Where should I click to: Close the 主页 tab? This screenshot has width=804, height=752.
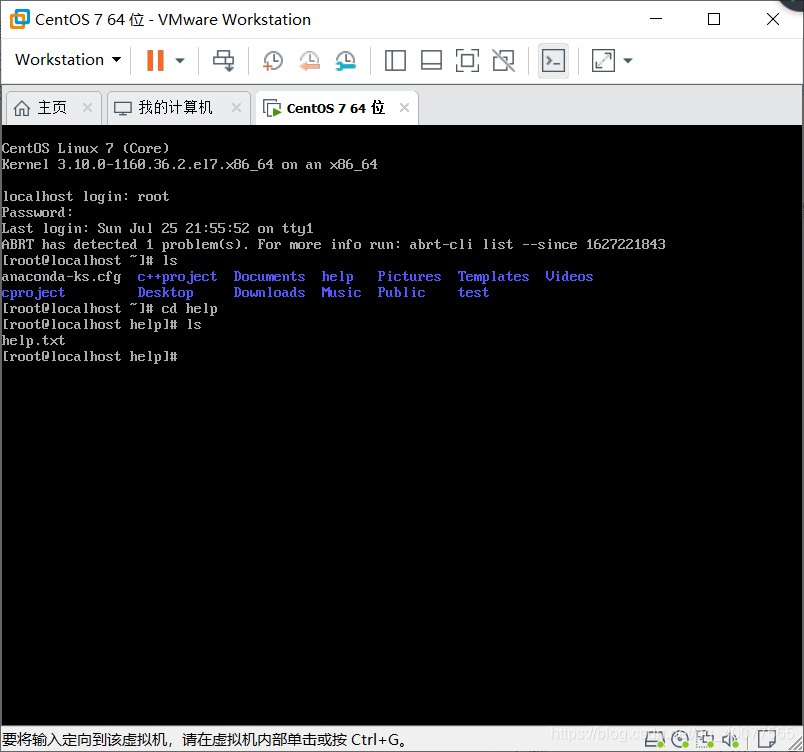click(87, 108)
